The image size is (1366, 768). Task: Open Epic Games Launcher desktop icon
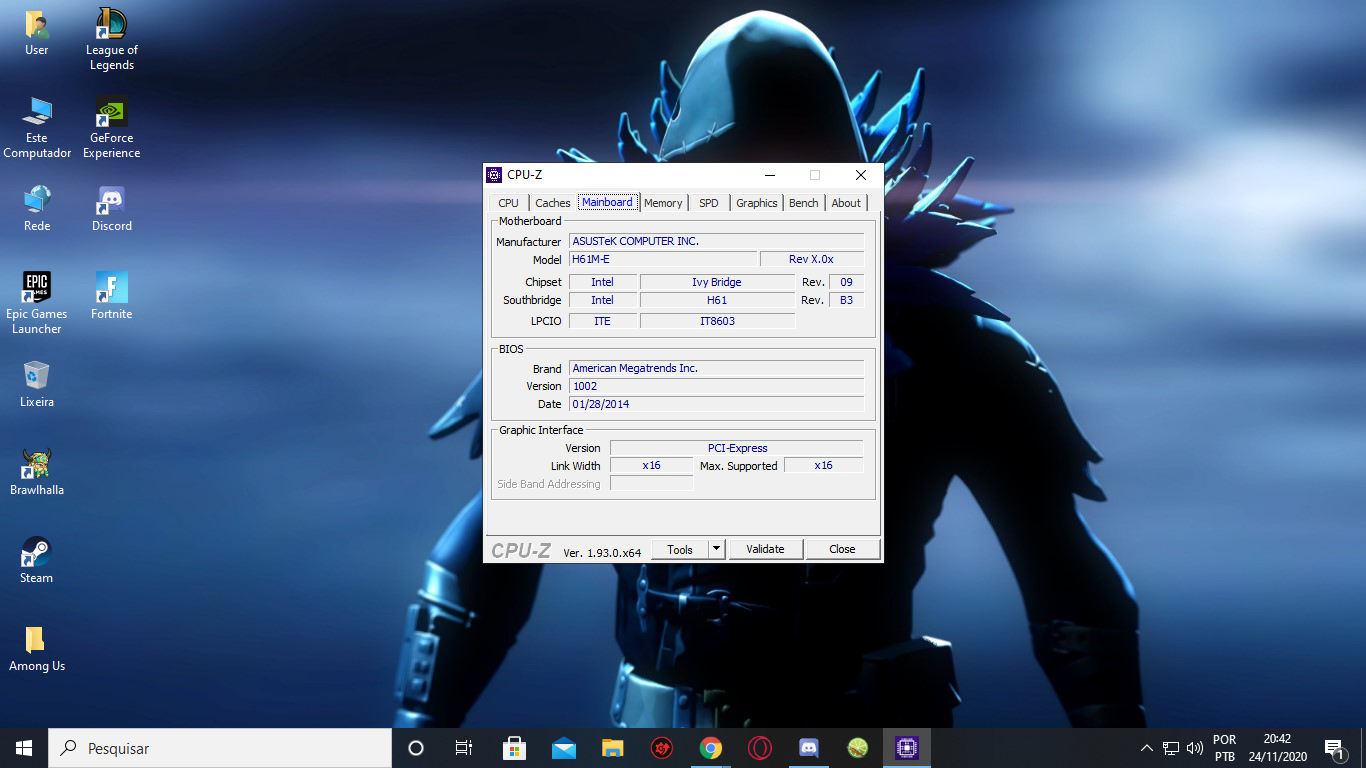coord(37,303)
